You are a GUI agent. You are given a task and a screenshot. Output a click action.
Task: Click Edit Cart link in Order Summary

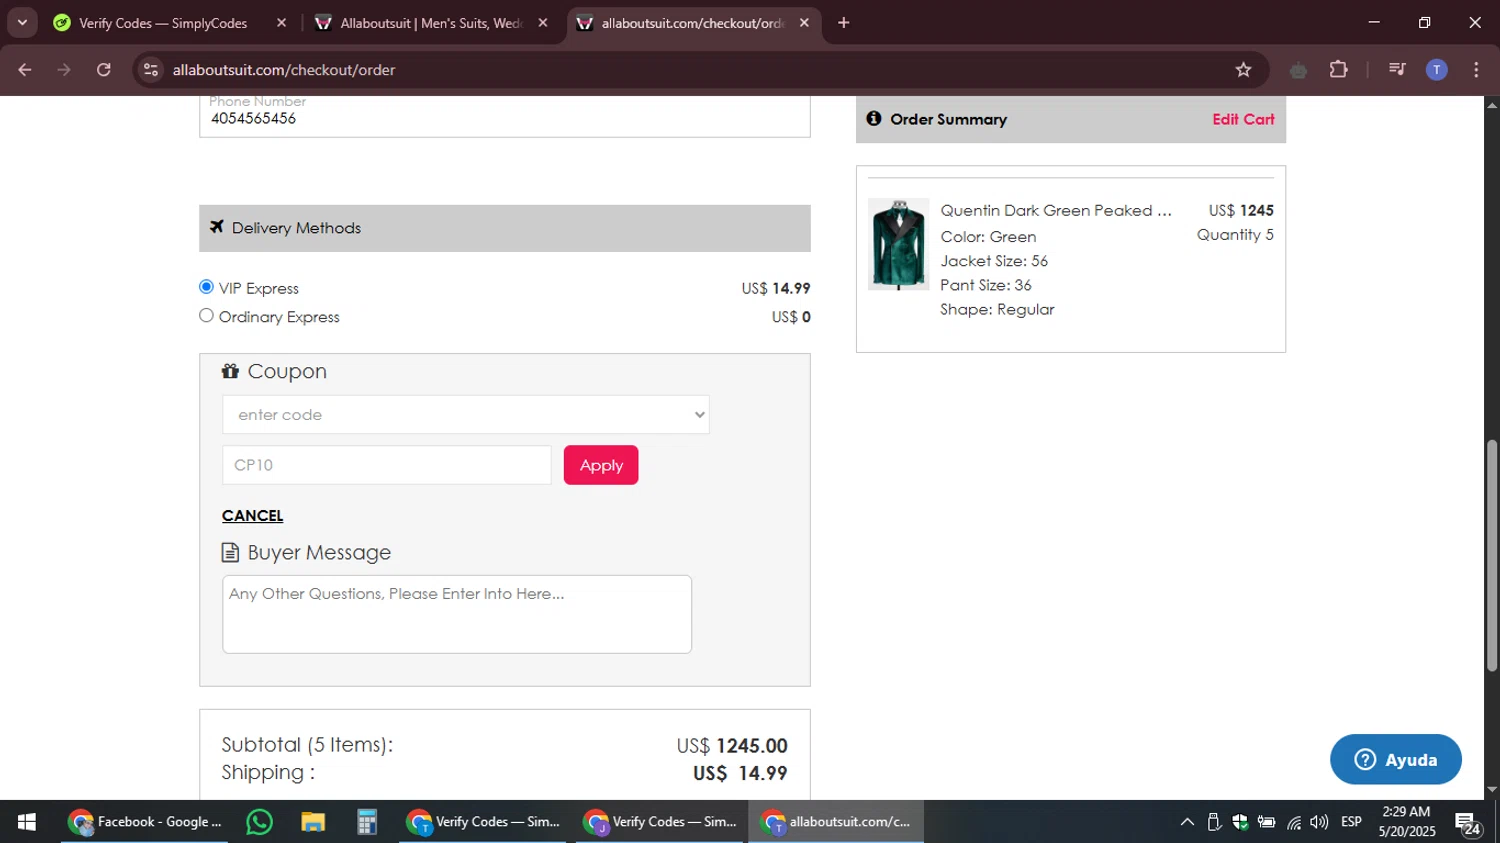pos(1243,119)
